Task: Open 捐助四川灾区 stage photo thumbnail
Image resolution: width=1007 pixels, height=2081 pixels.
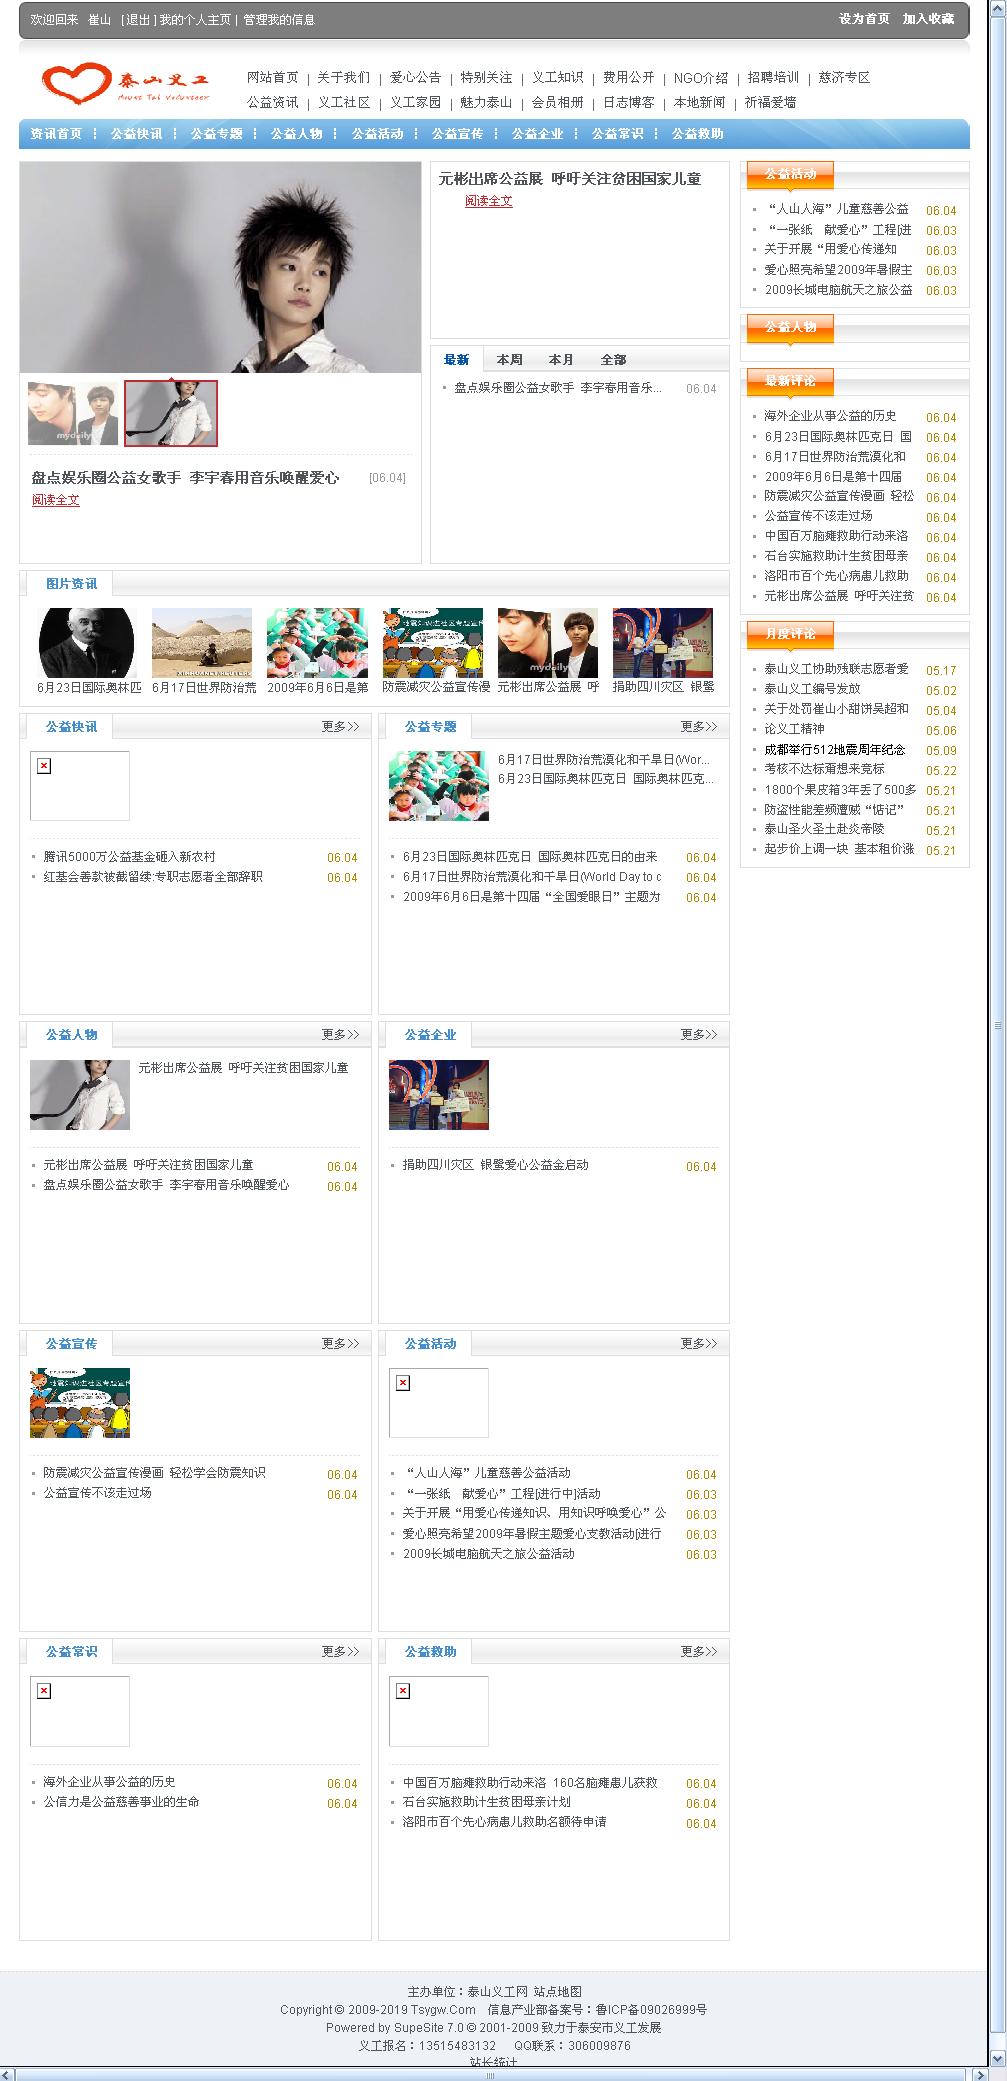Action: tap(663, 643)
